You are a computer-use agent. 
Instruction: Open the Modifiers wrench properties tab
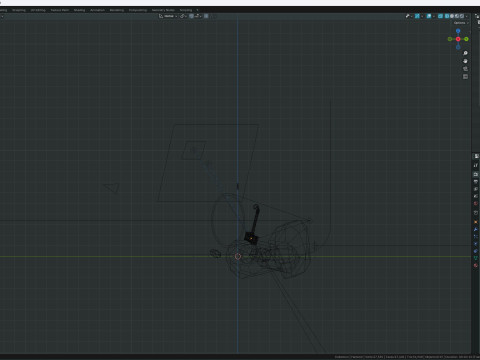point(476,229)
